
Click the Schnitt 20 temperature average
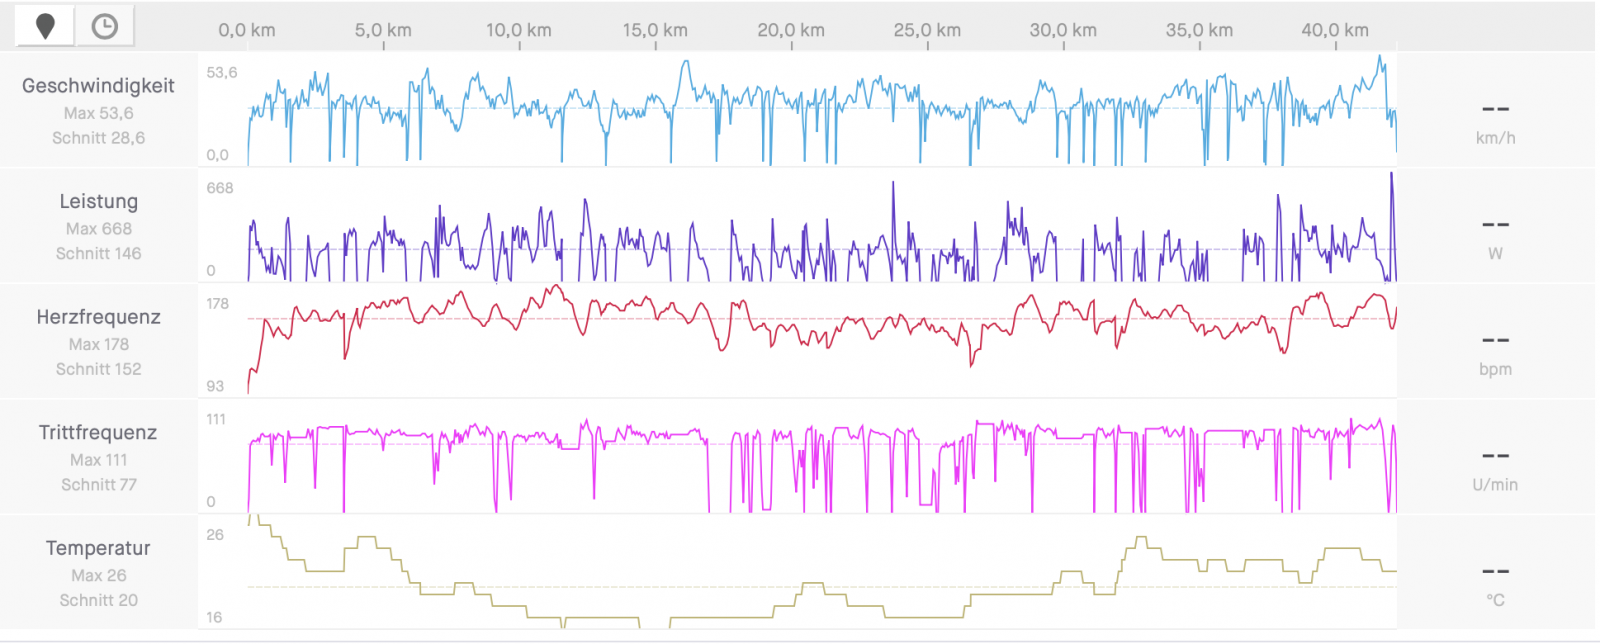pos(98,600)
